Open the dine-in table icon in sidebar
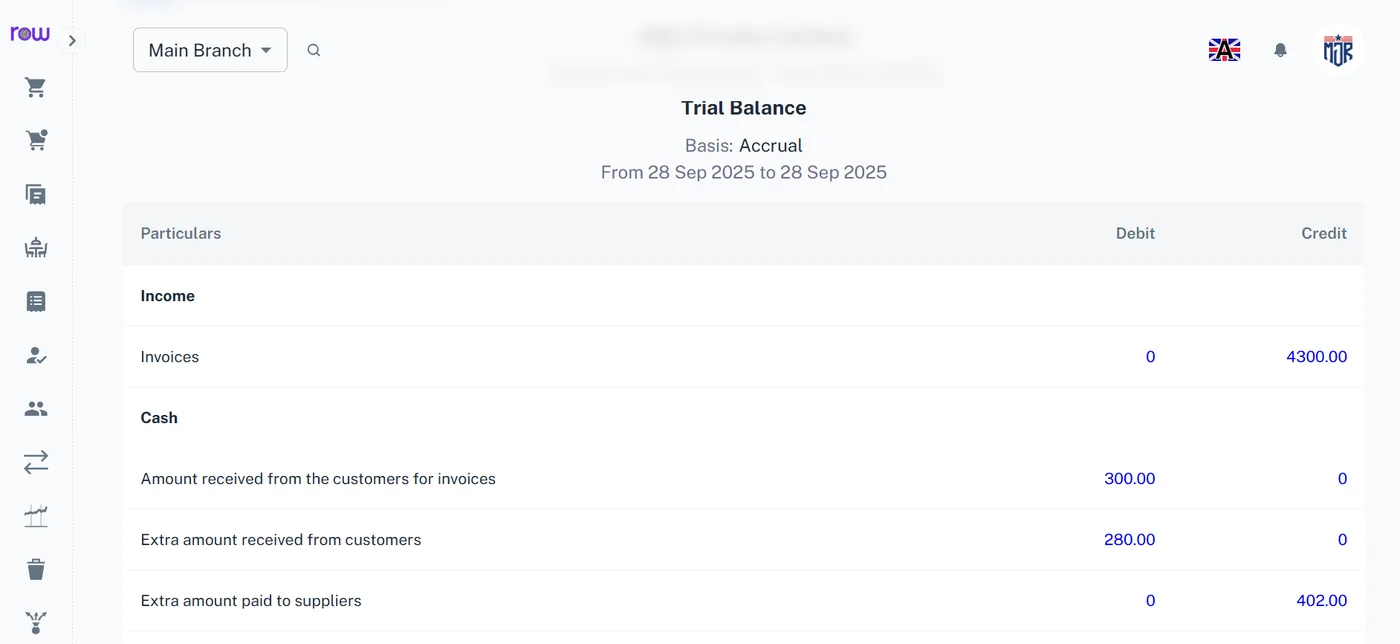The height and width of the screenshot is (644, 1400). click(36, 248)
